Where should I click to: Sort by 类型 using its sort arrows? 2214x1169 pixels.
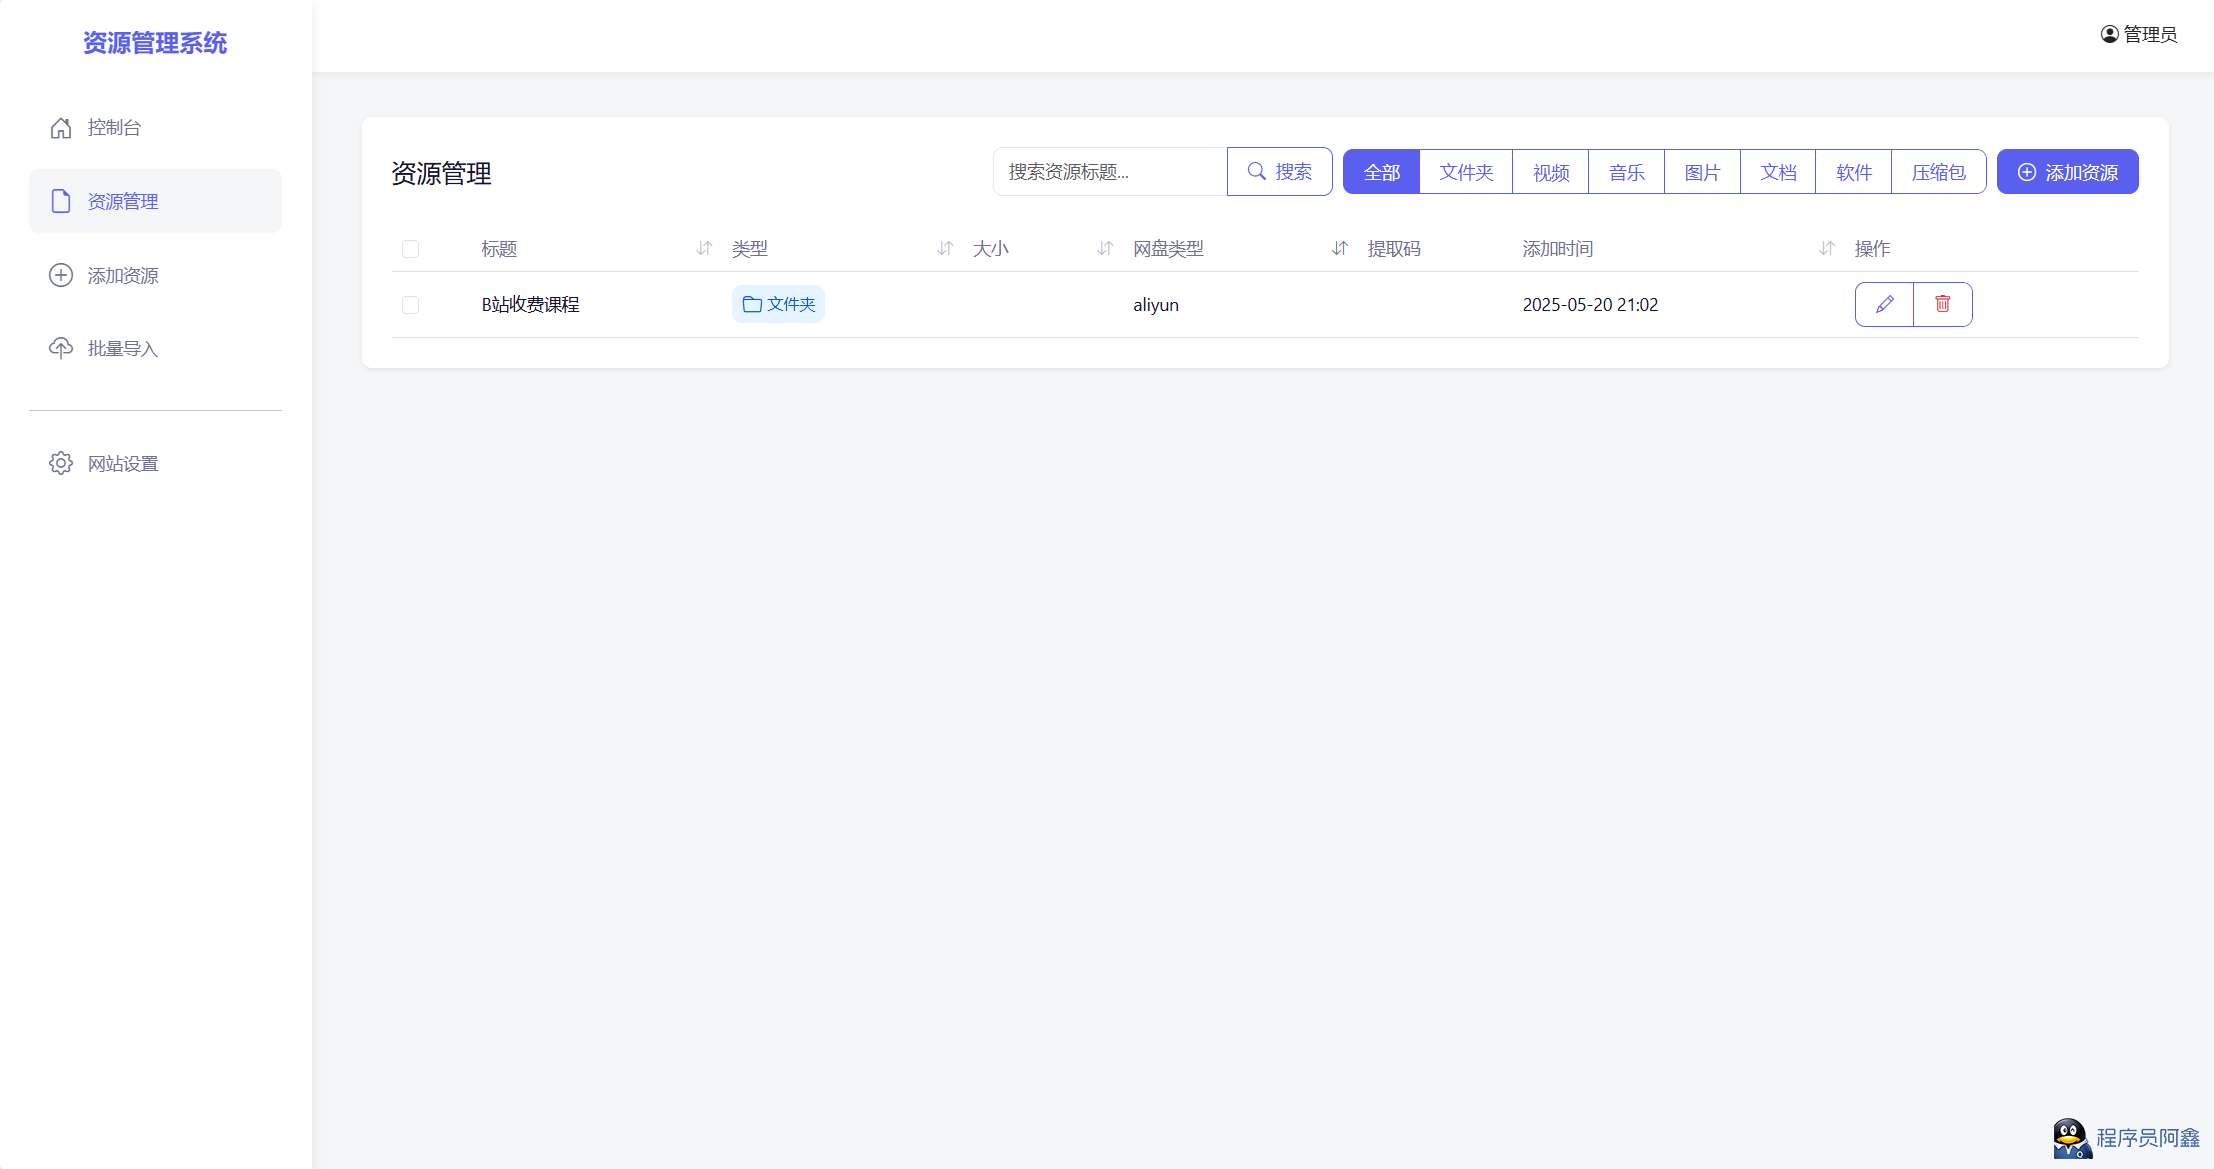tap(945, 248)
